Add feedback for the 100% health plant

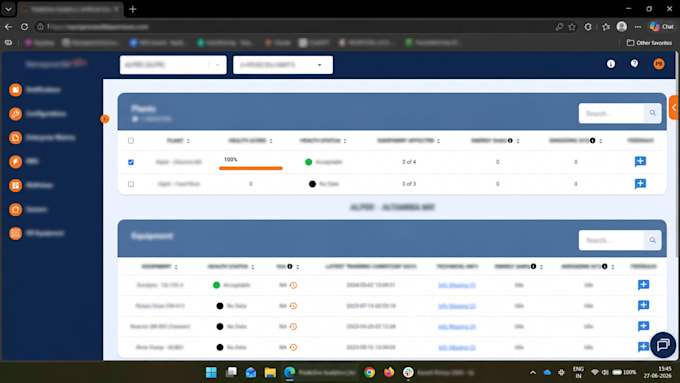coord(640,161)
